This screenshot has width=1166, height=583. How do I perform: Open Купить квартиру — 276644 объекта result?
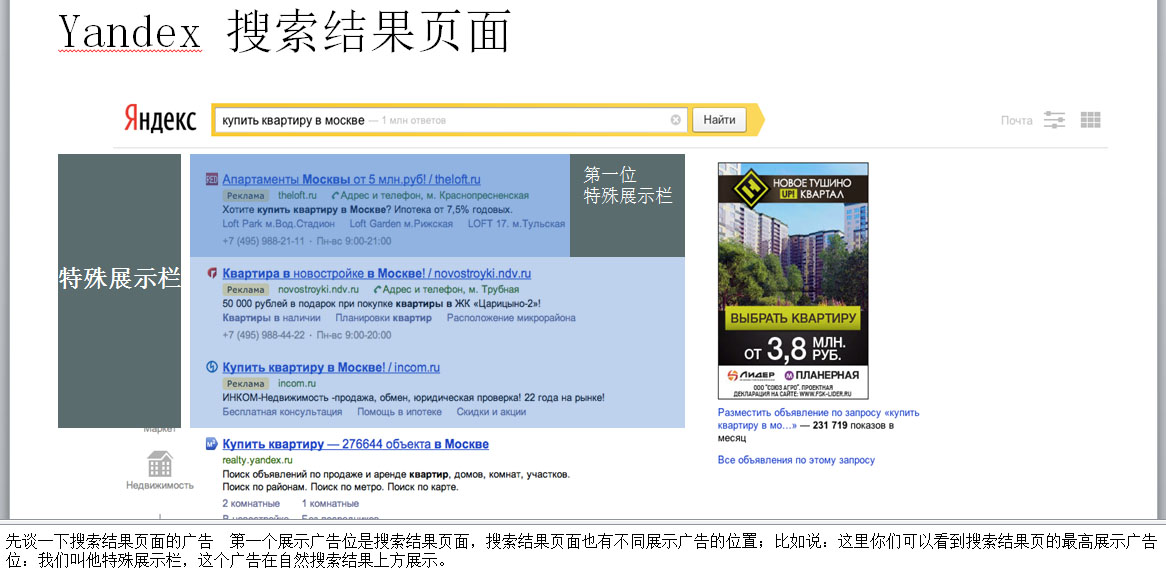click(x=355, y=445)
